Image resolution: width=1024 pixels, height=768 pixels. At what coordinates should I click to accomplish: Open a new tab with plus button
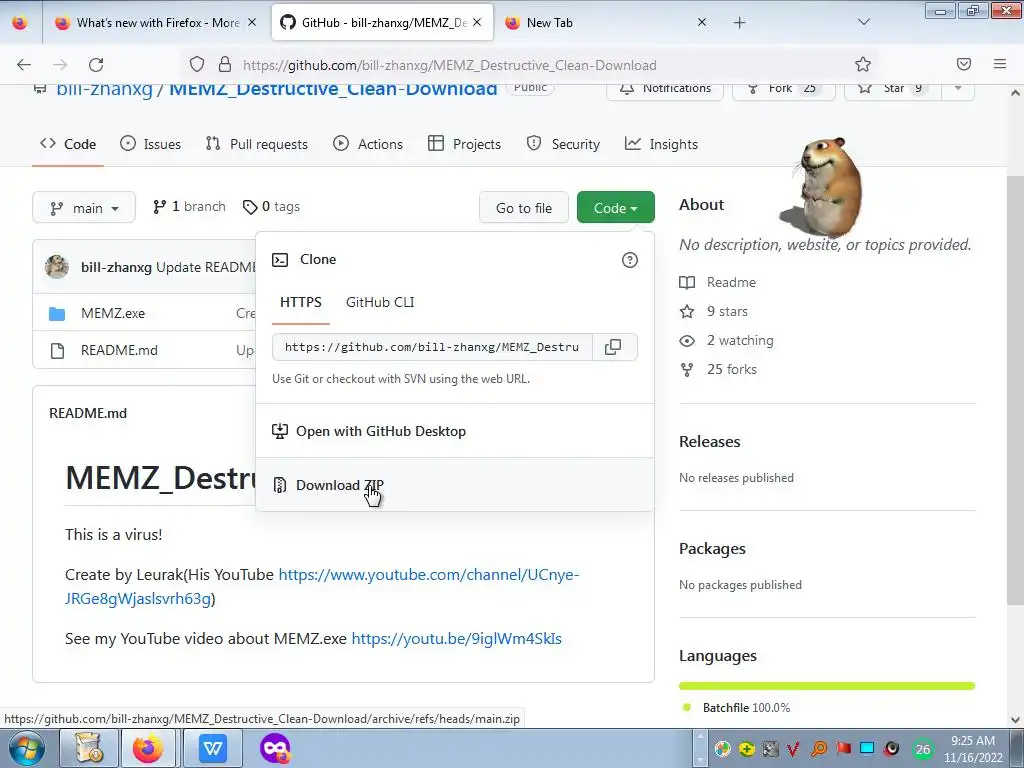(739, 23)
